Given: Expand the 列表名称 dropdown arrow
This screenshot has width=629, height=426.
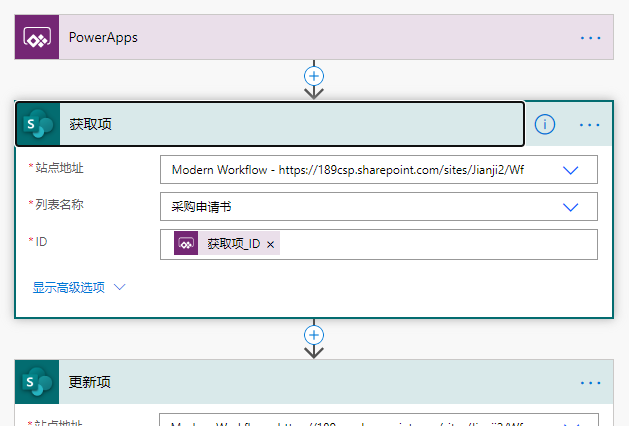Looking at the screenshot, I should 570,207.
